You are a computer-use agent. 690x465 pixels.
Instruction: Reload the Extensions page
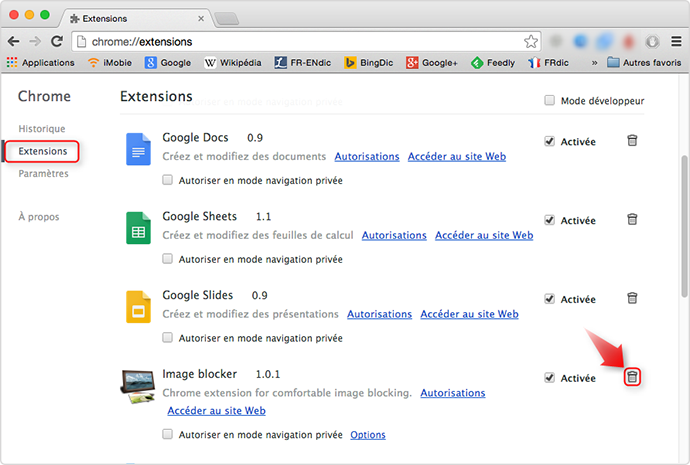(57, 41)
